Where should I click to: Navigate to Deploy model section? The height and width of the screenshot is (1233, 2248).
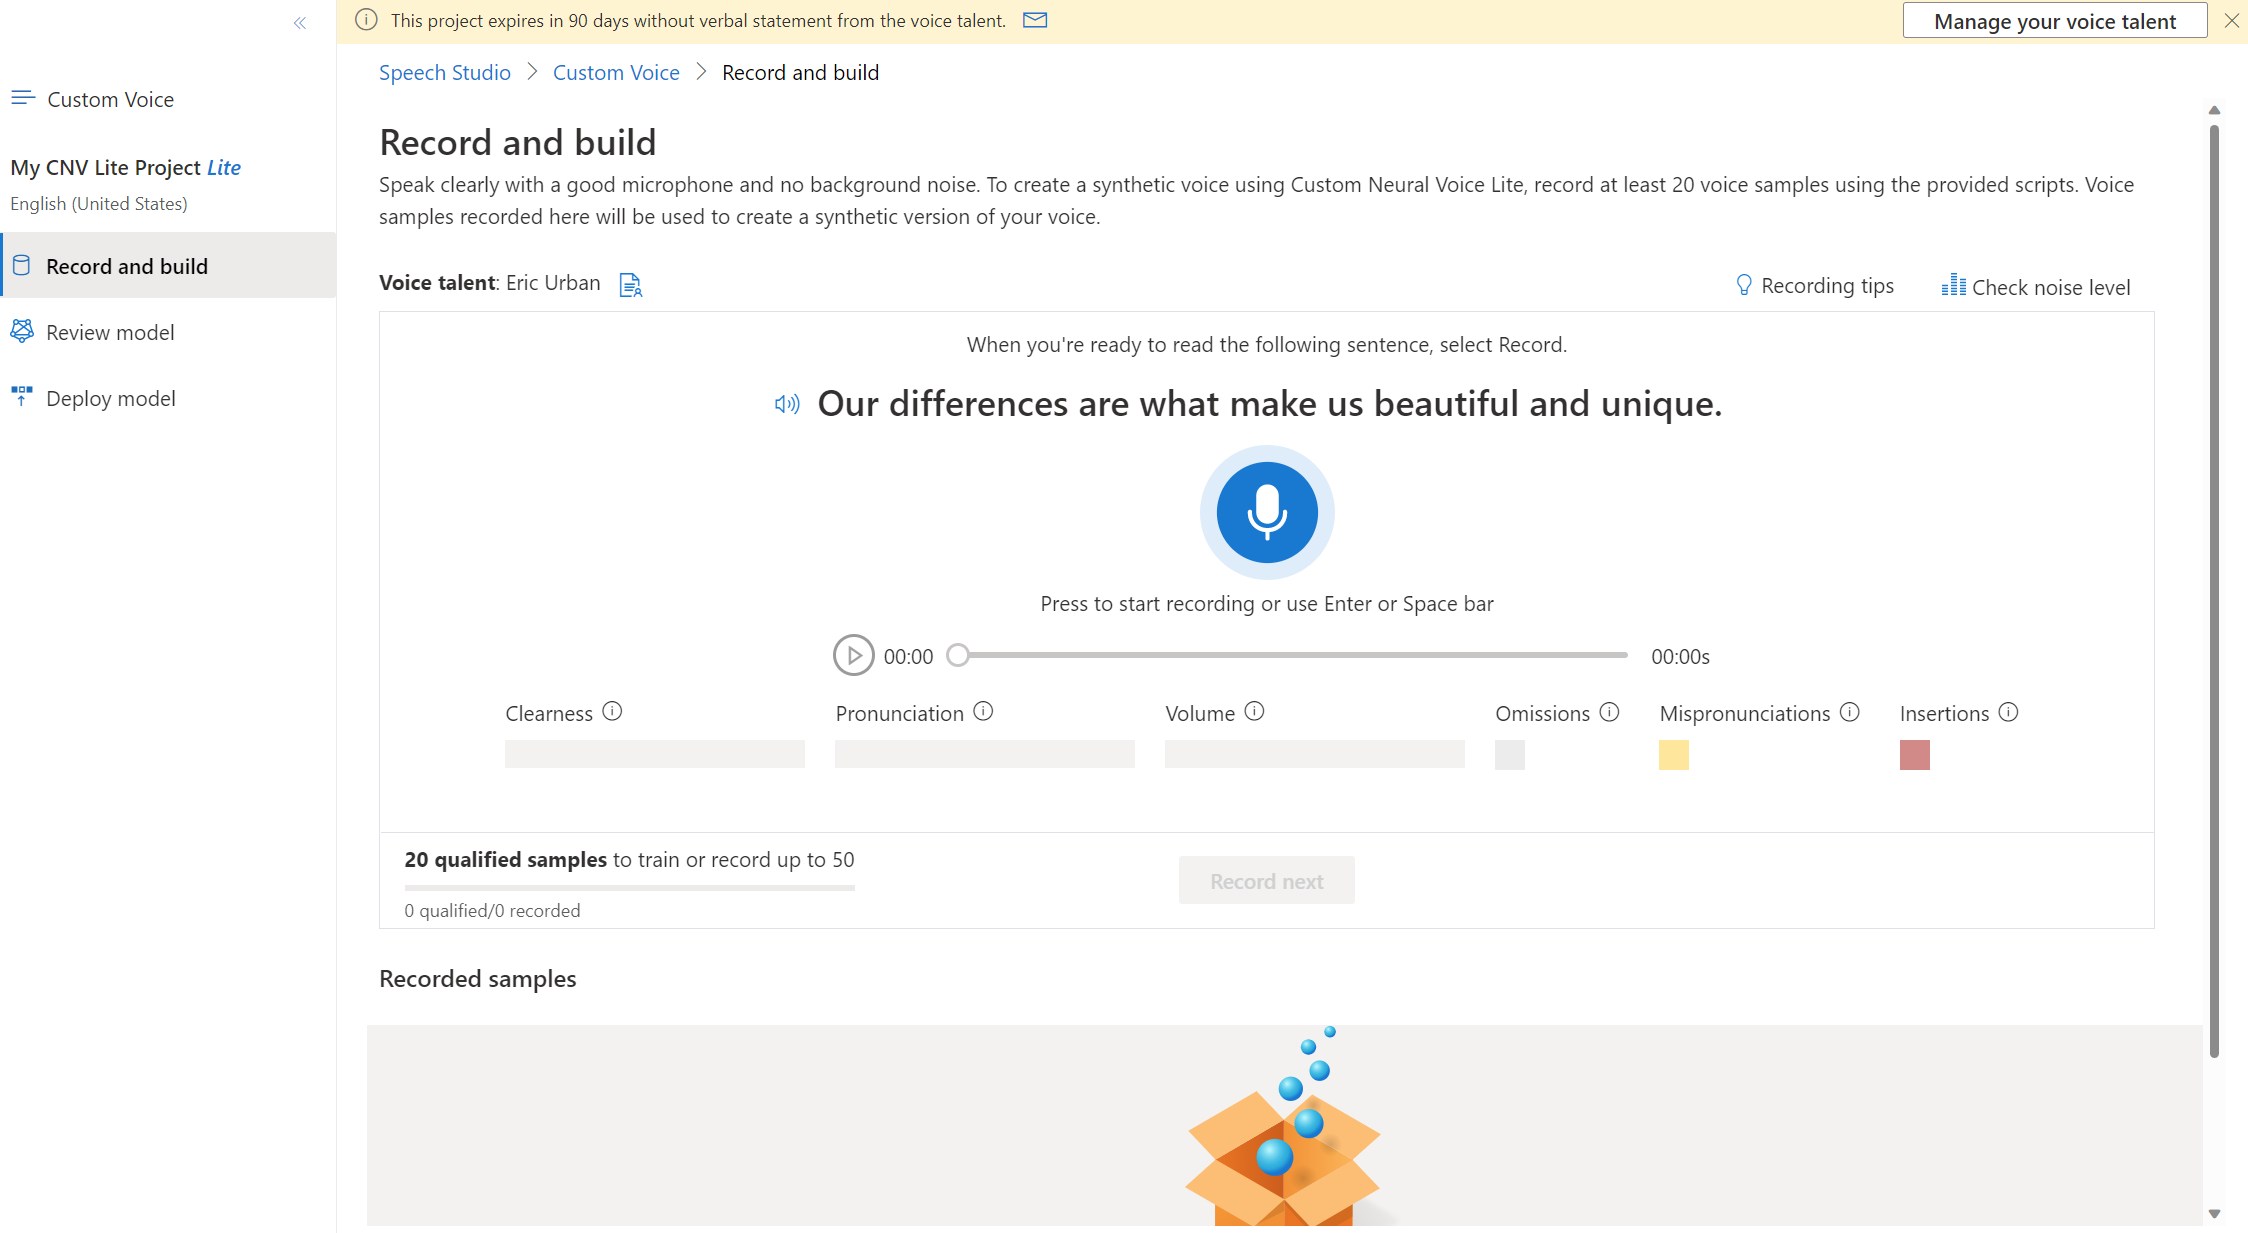tap(111, 396)
